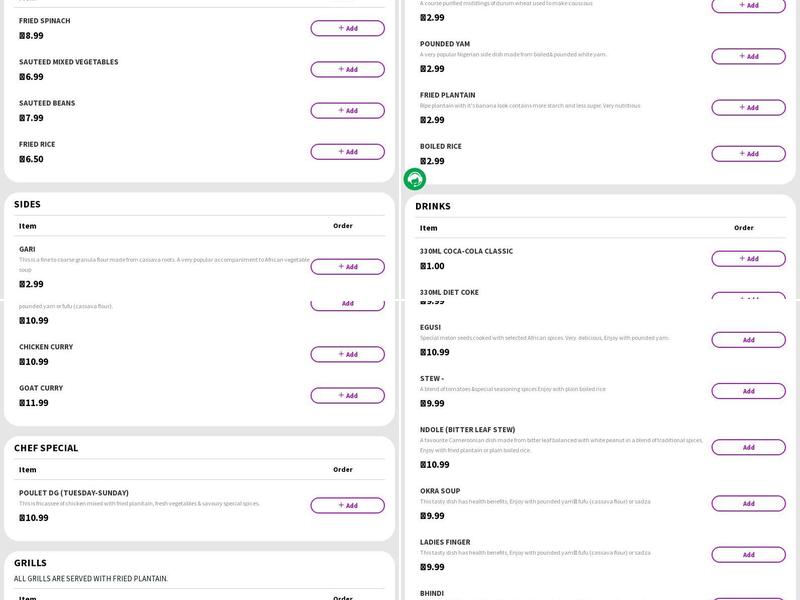The height and width of the screenshot is (600, 800).
Task: Add Pounded Yam to order
Action: point(748,56)
